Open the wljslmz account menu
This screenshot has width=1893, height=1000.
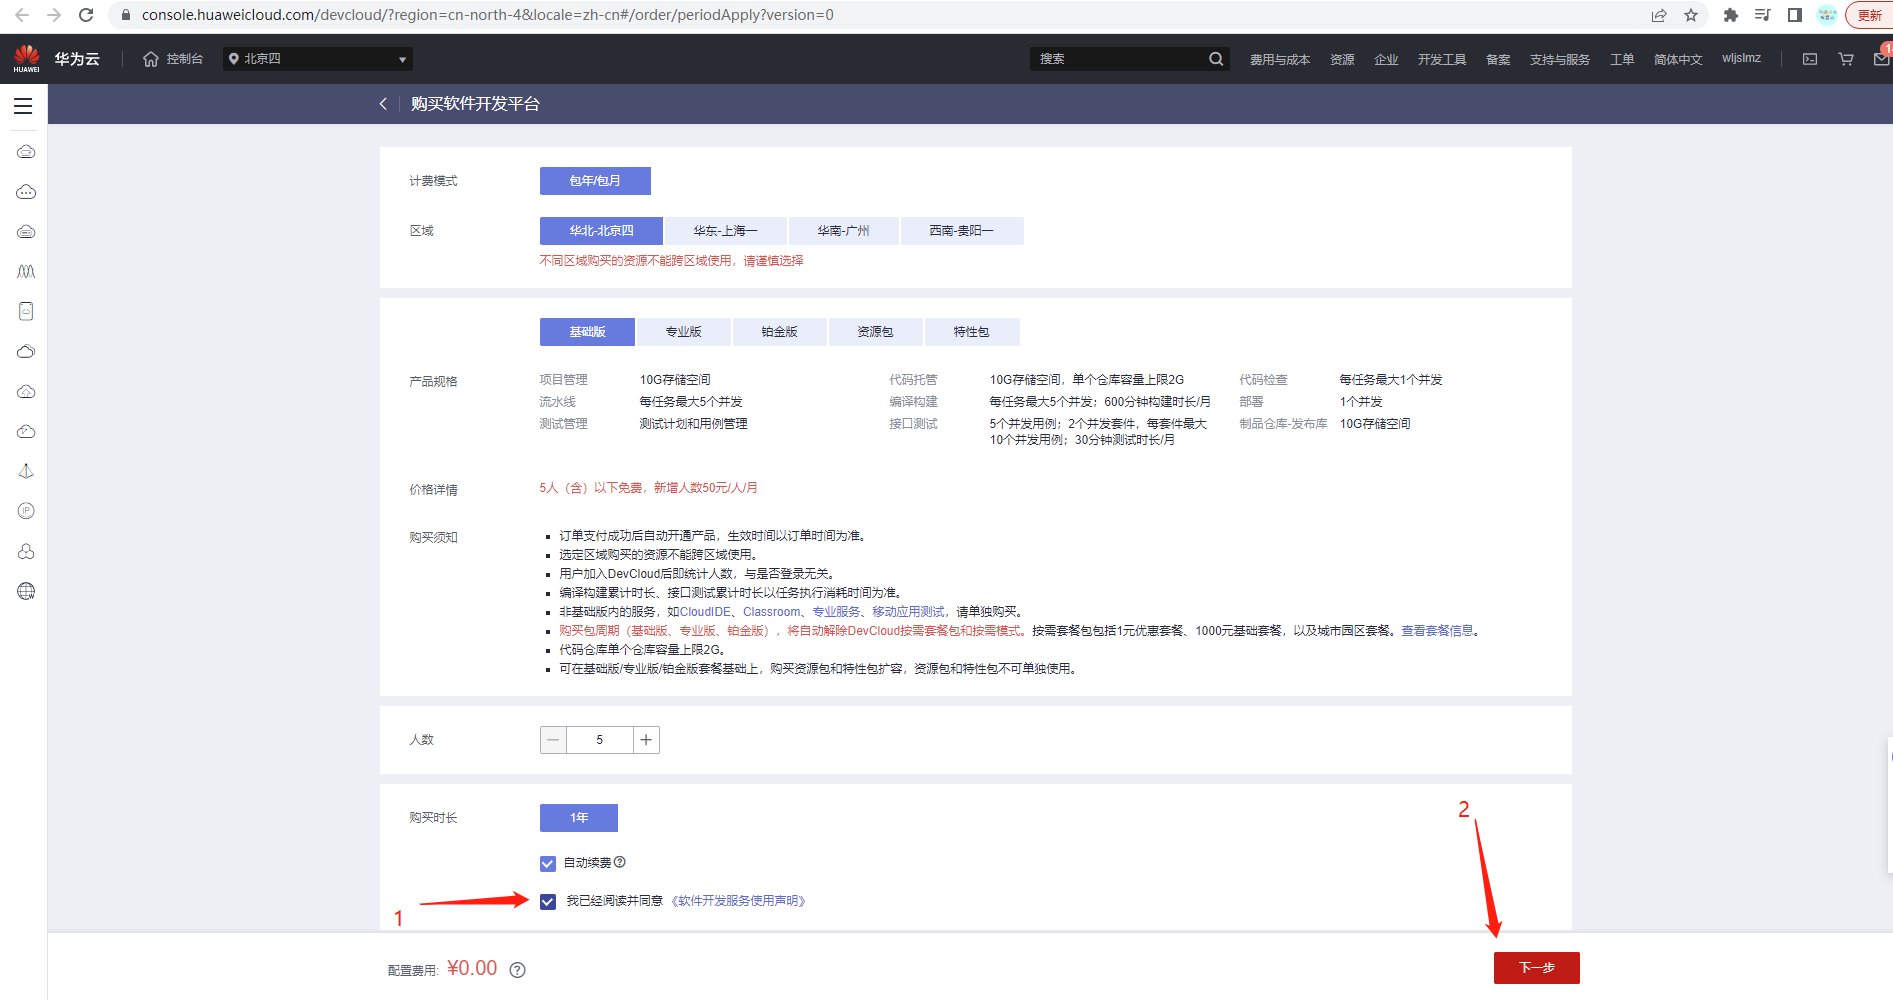[1741, 58]
